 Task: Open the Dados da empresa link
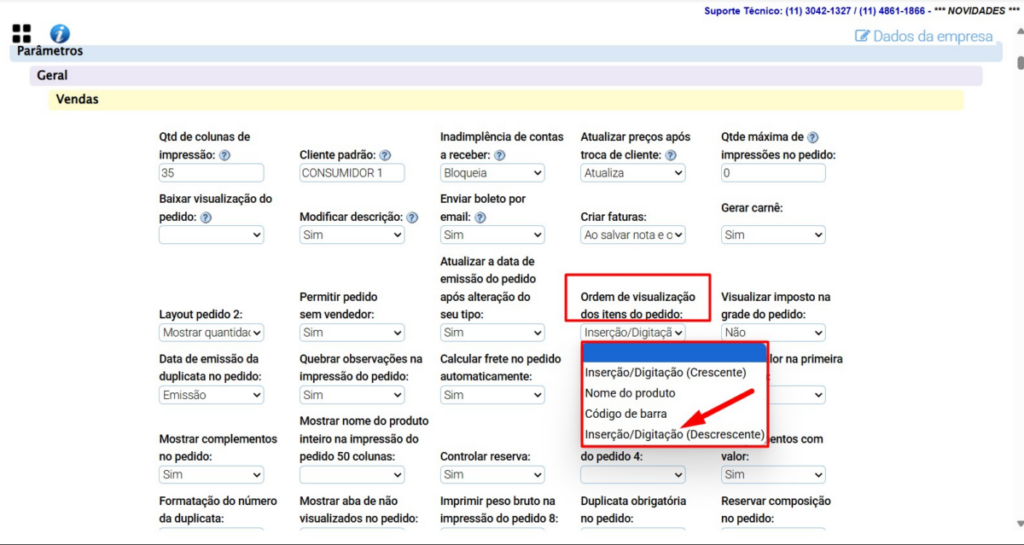(x=933, y=37)
